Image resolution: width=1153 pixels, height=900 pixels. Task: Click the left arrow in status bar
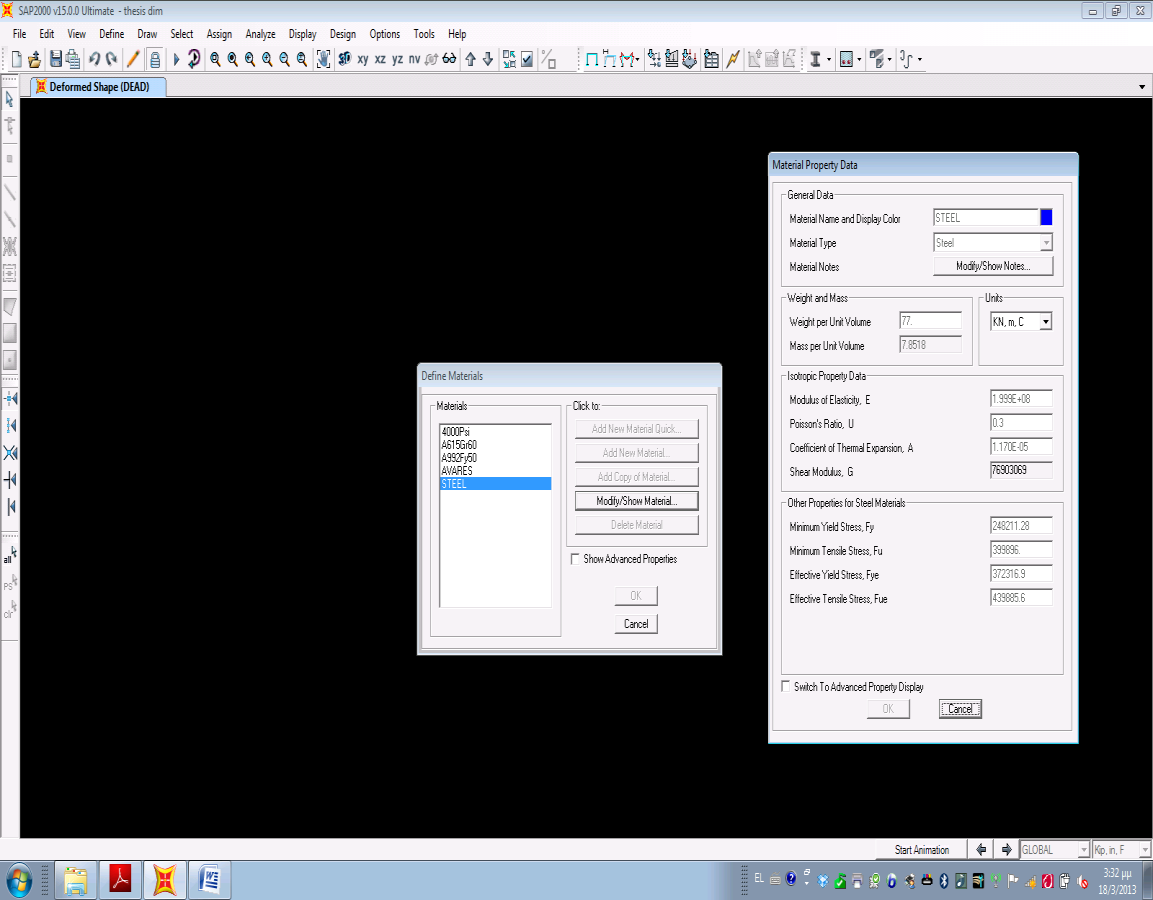[x=981, y=849]
